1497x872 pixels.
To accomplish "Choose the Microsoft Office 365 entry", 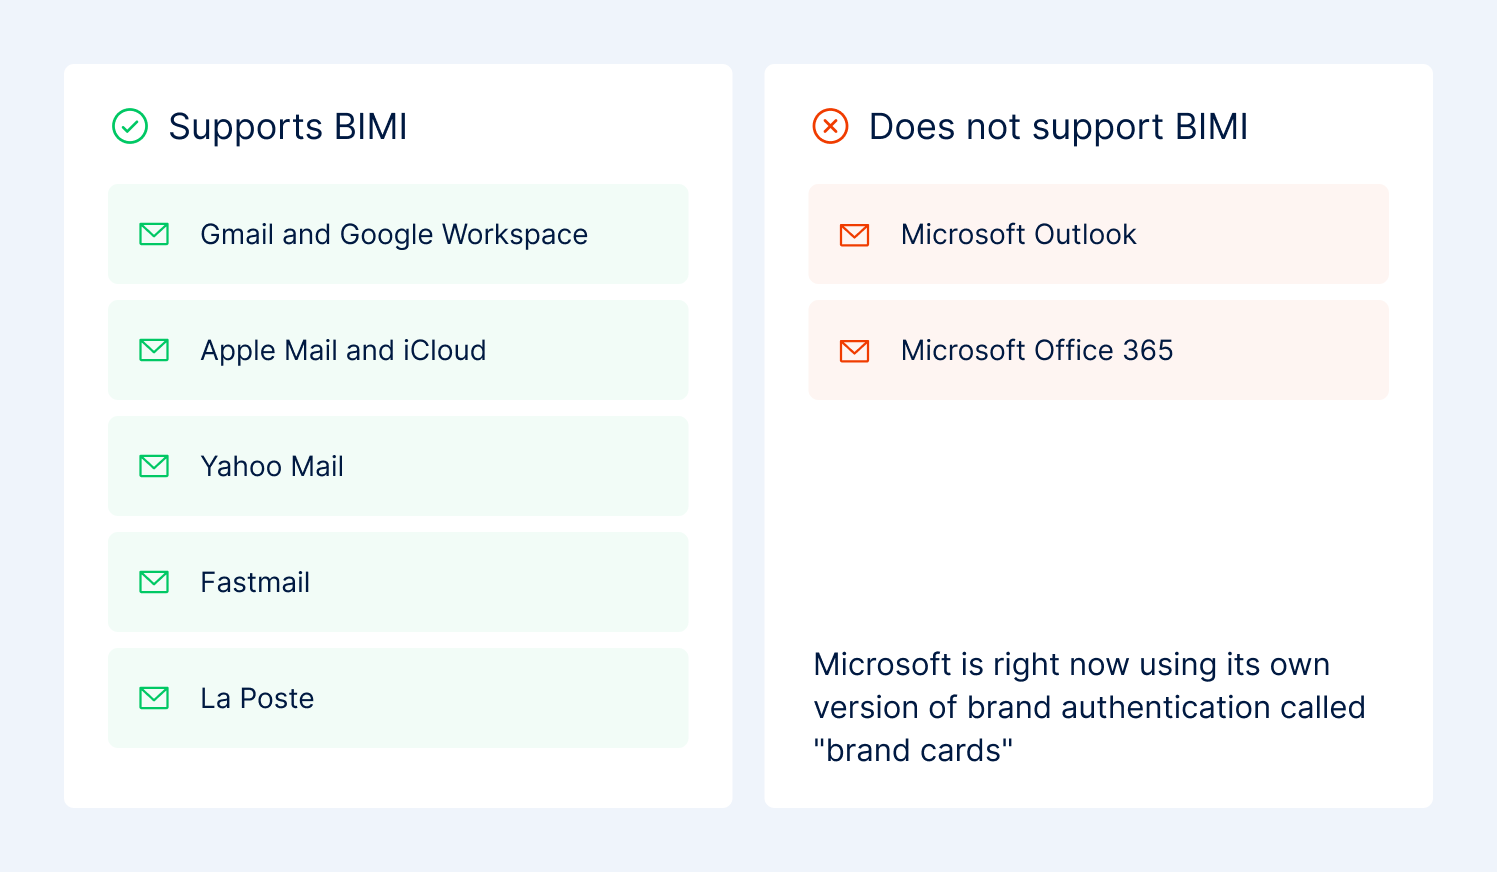I will (1098, 350).
